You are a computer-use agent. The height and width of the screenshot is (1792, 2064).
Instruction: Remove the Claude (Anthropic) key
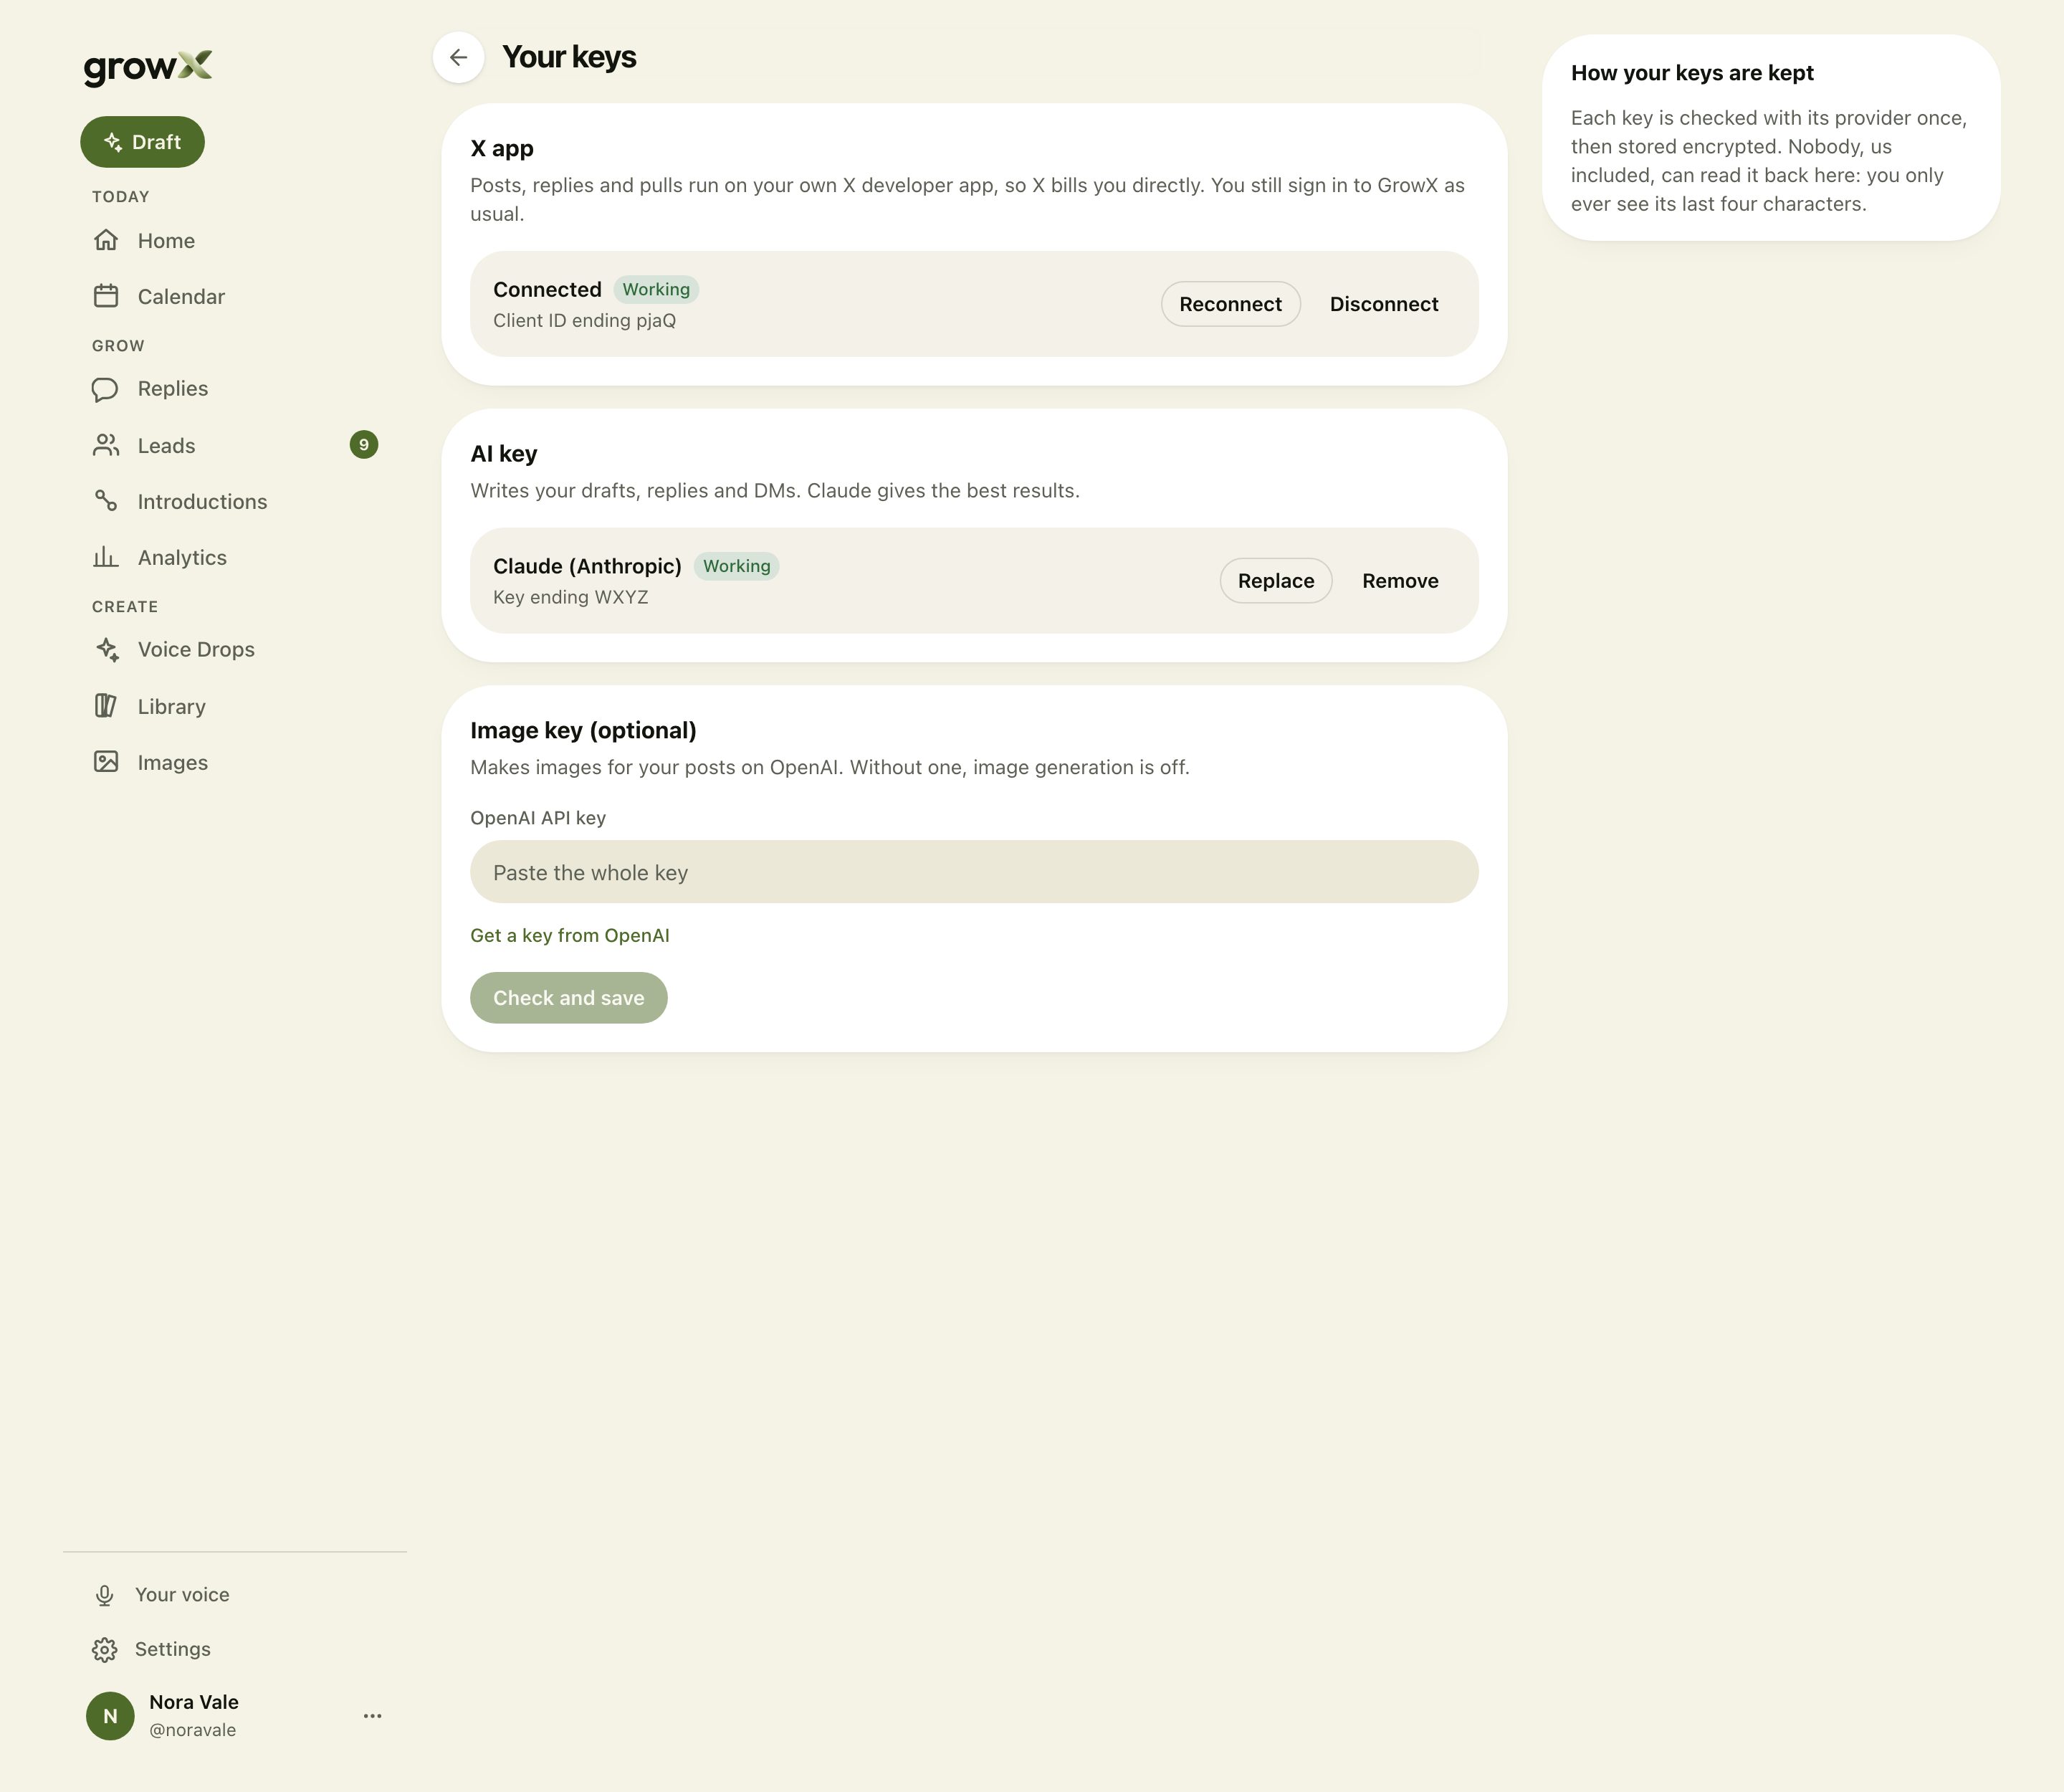point(1400,581)
